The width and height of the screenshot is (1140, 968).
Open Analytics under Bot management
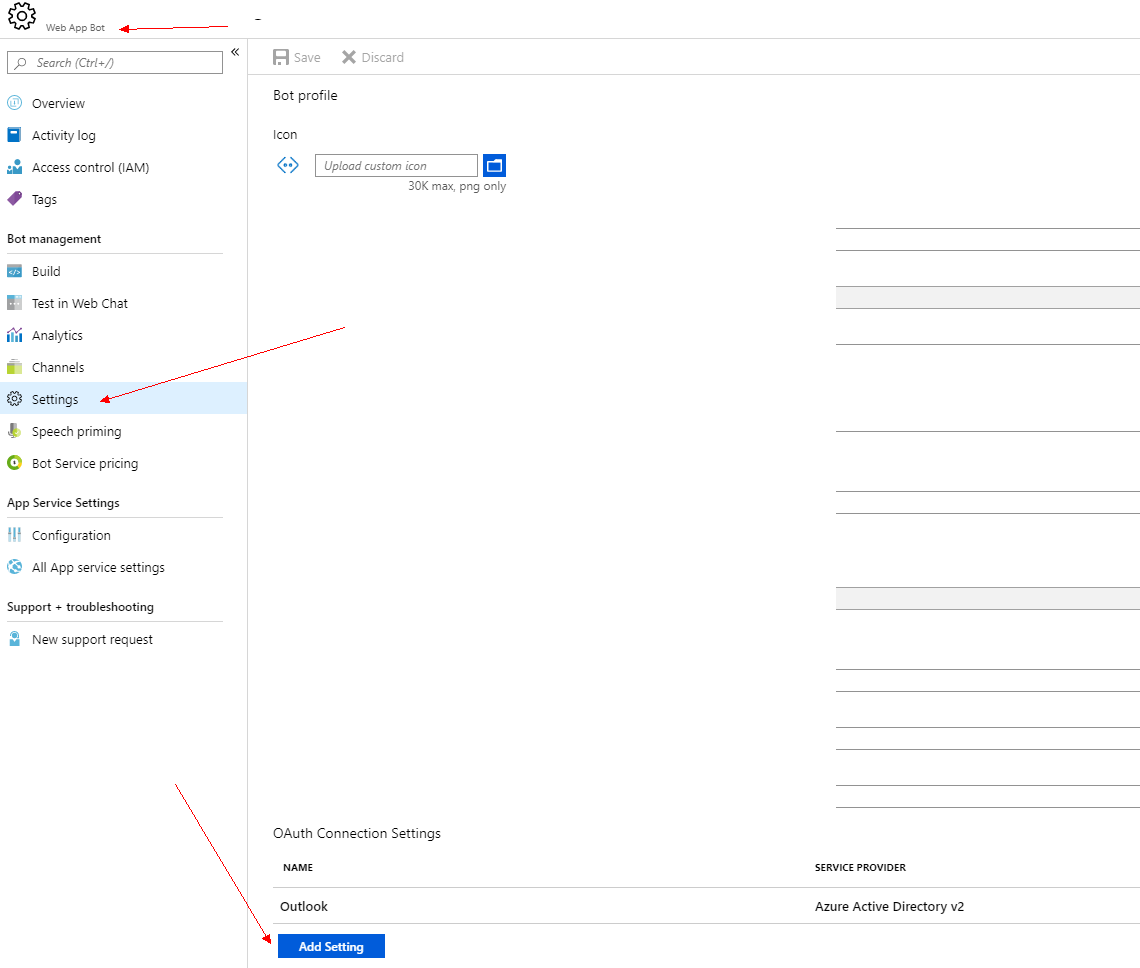[57, 335]
